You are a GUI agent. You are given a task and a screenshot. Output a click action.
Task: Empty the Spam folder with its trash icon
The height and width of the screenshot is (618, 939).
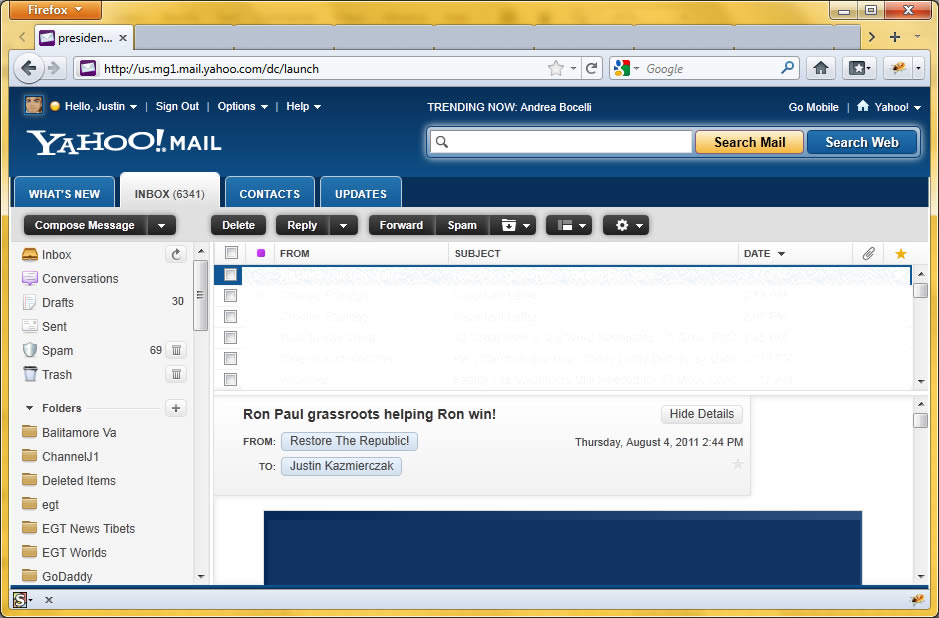pos(176,350)
